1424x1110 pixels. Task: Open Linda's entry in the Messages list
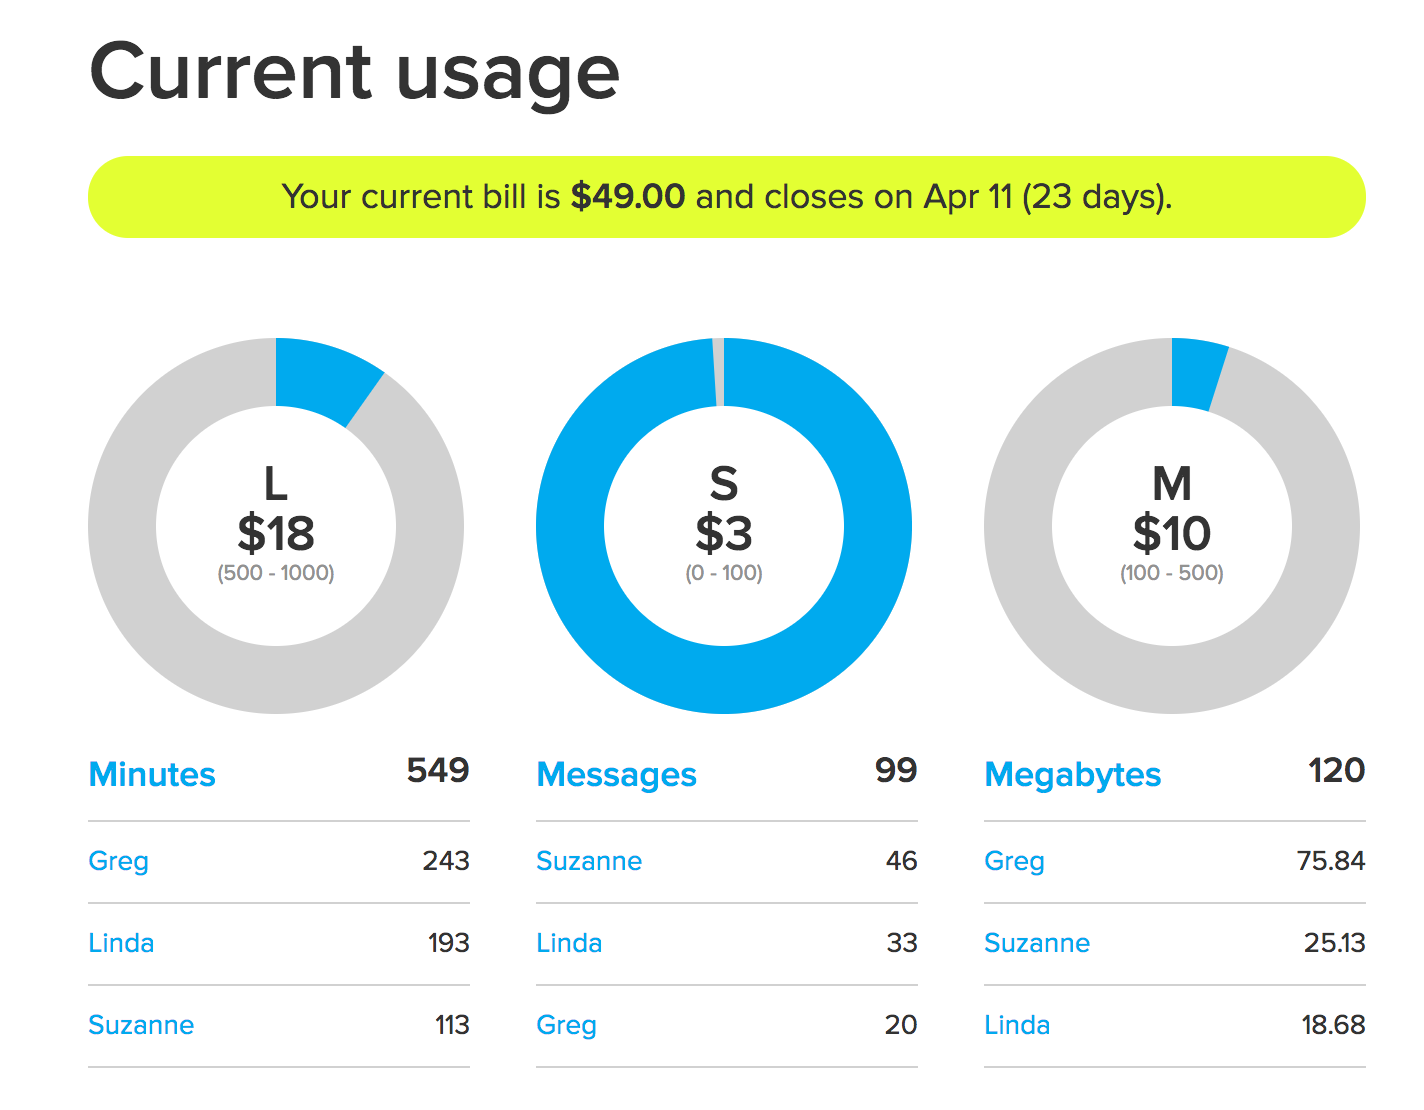569,943
